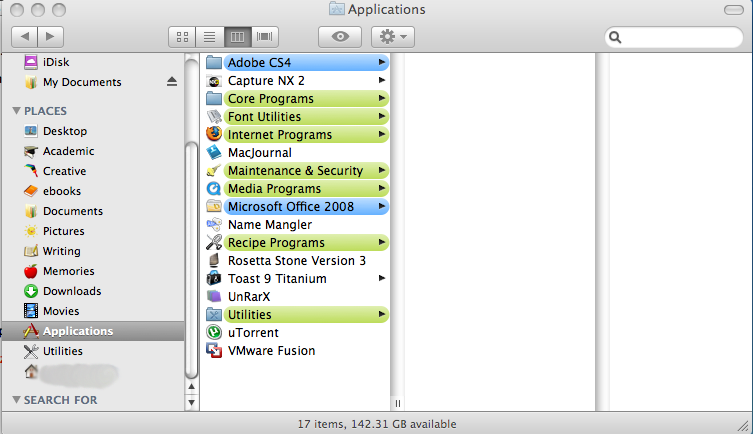
Task: Click the home folder house icon
Action: coord(31,371)
